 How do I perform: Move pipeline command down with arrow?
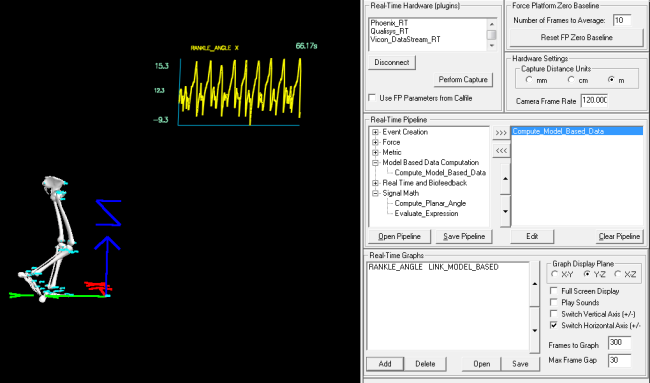505,211
